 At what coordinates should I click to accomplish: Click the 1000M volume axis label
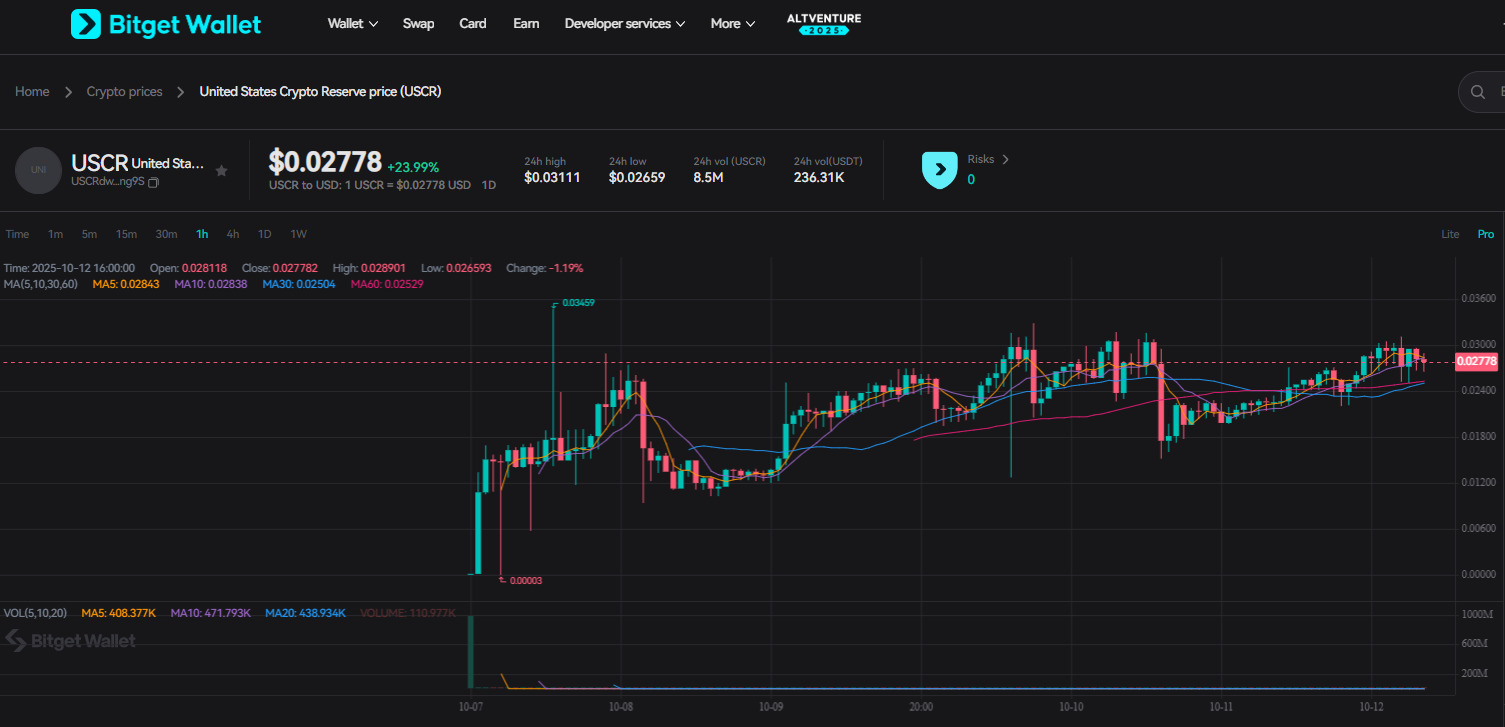(x=1476, y=614)
